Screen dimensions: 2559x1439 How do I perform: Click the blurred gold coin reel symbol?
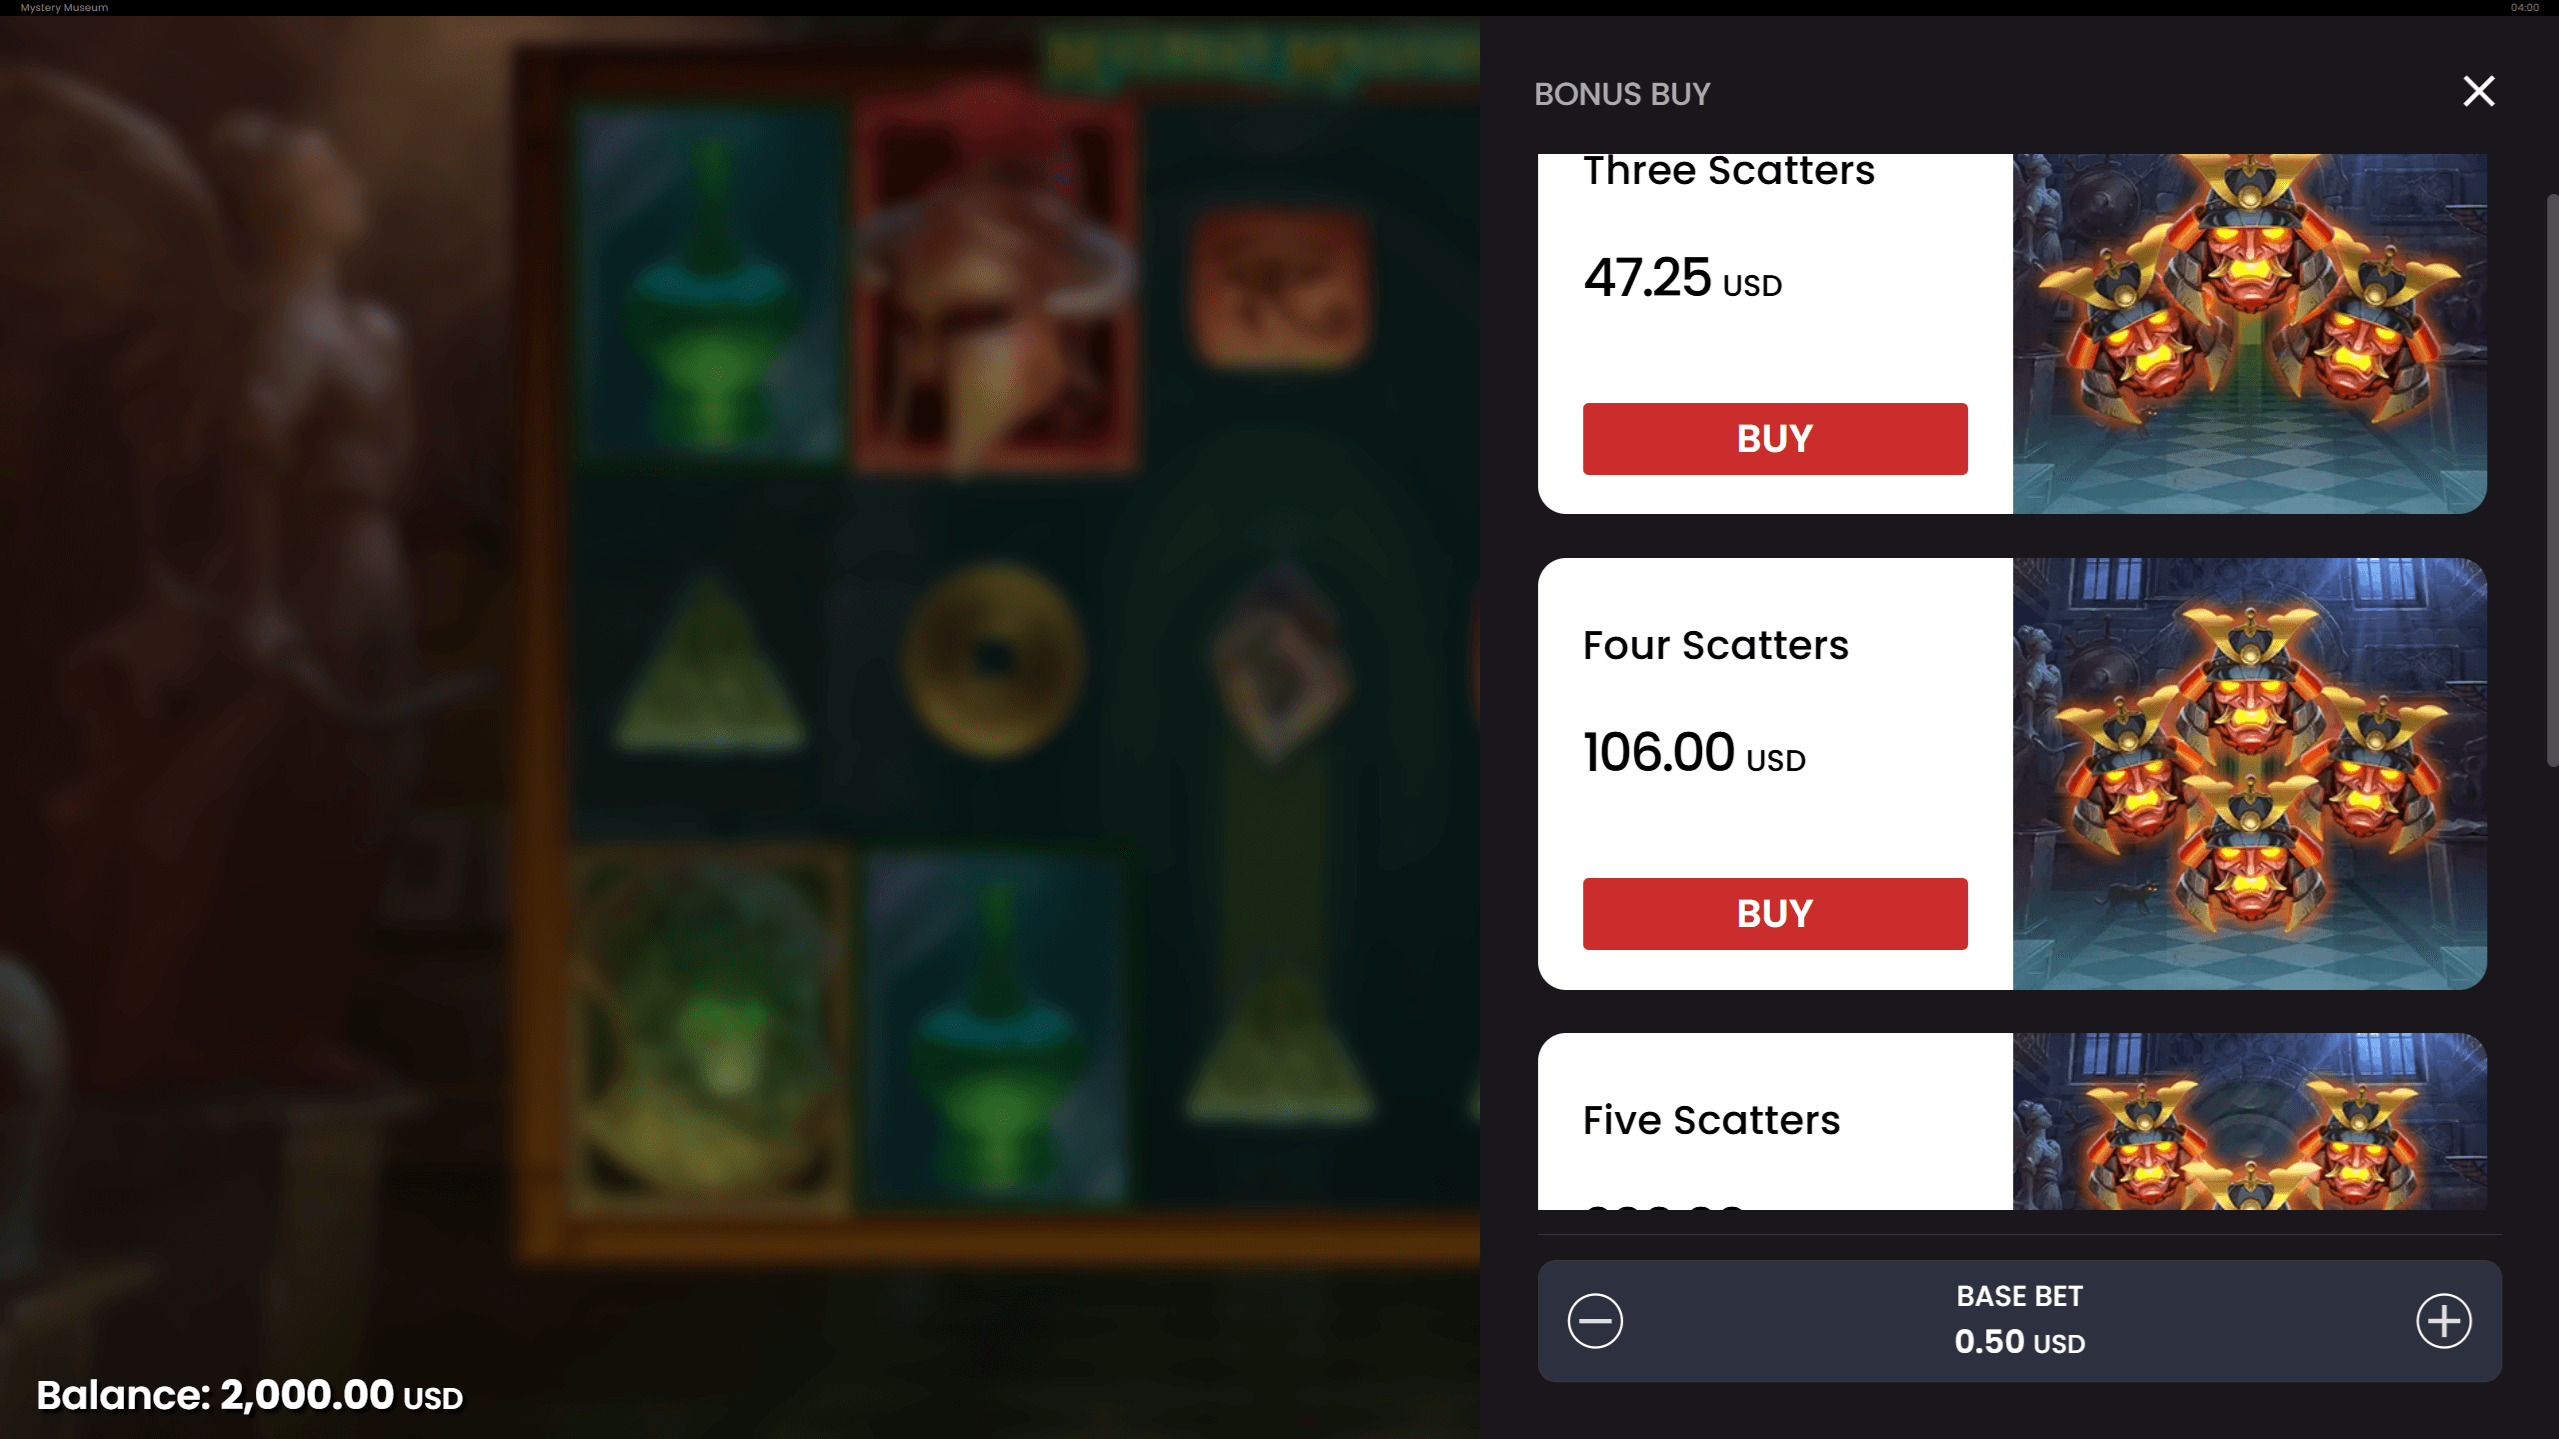click(x=991, y=659)
